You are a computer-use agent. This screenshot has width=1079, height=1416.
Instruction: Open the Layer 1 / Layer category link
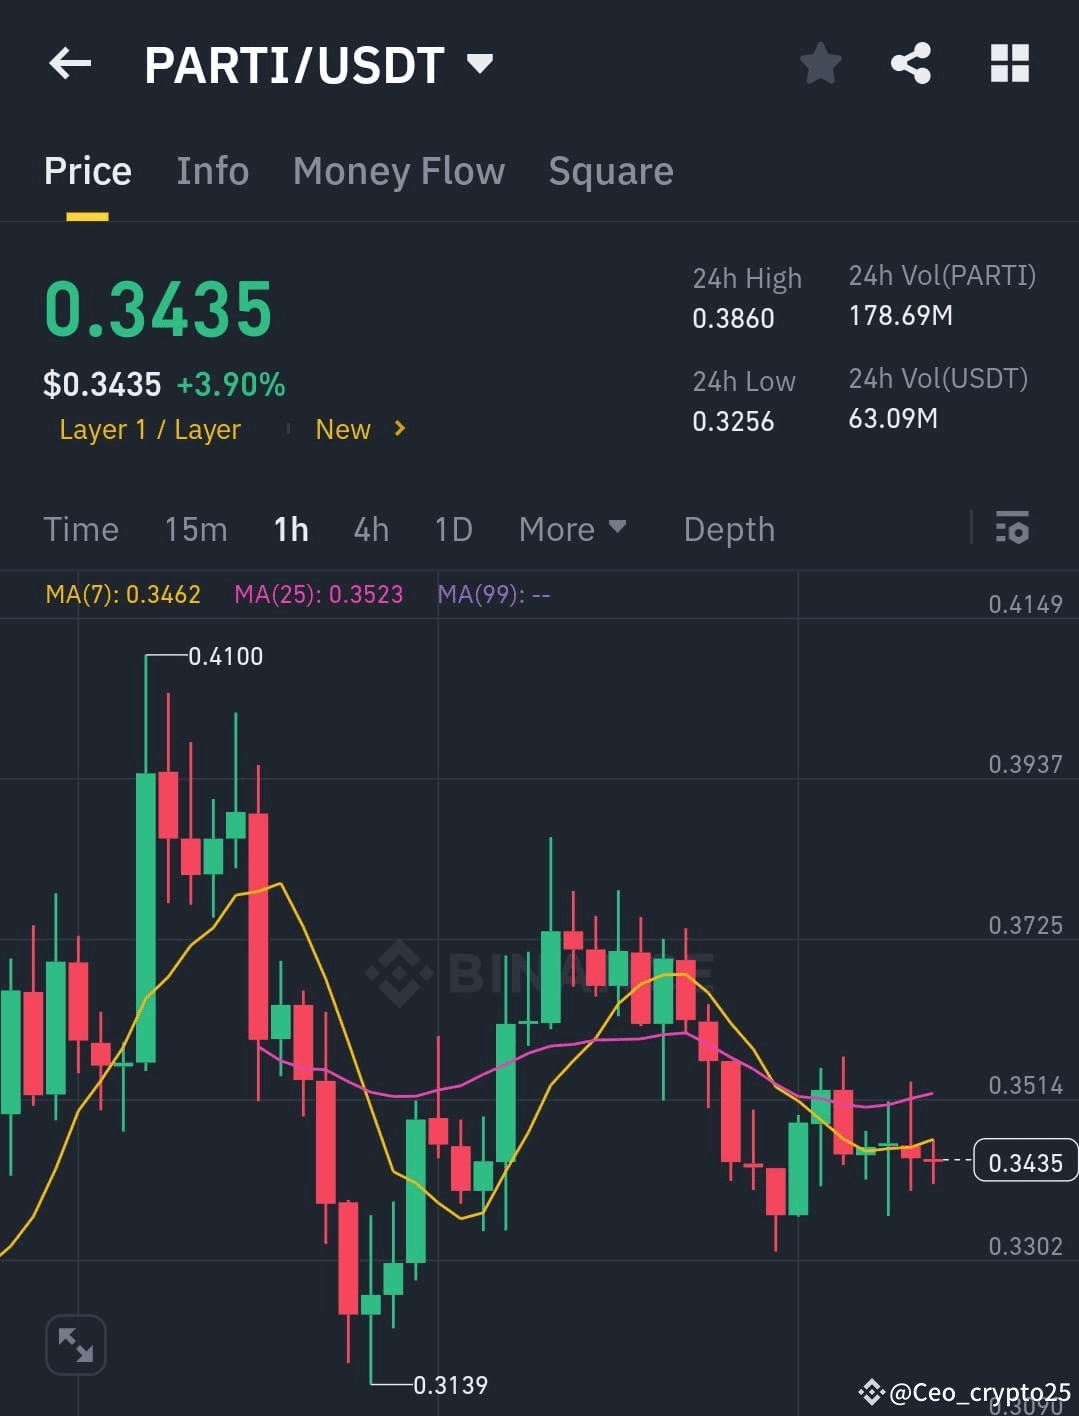(x=149, y=429)
